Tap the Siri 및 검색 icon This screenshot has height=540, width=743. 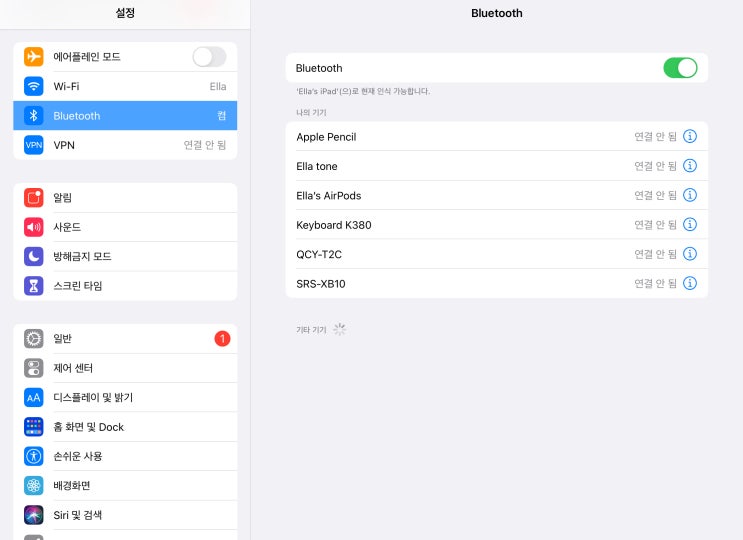(34, 515)
